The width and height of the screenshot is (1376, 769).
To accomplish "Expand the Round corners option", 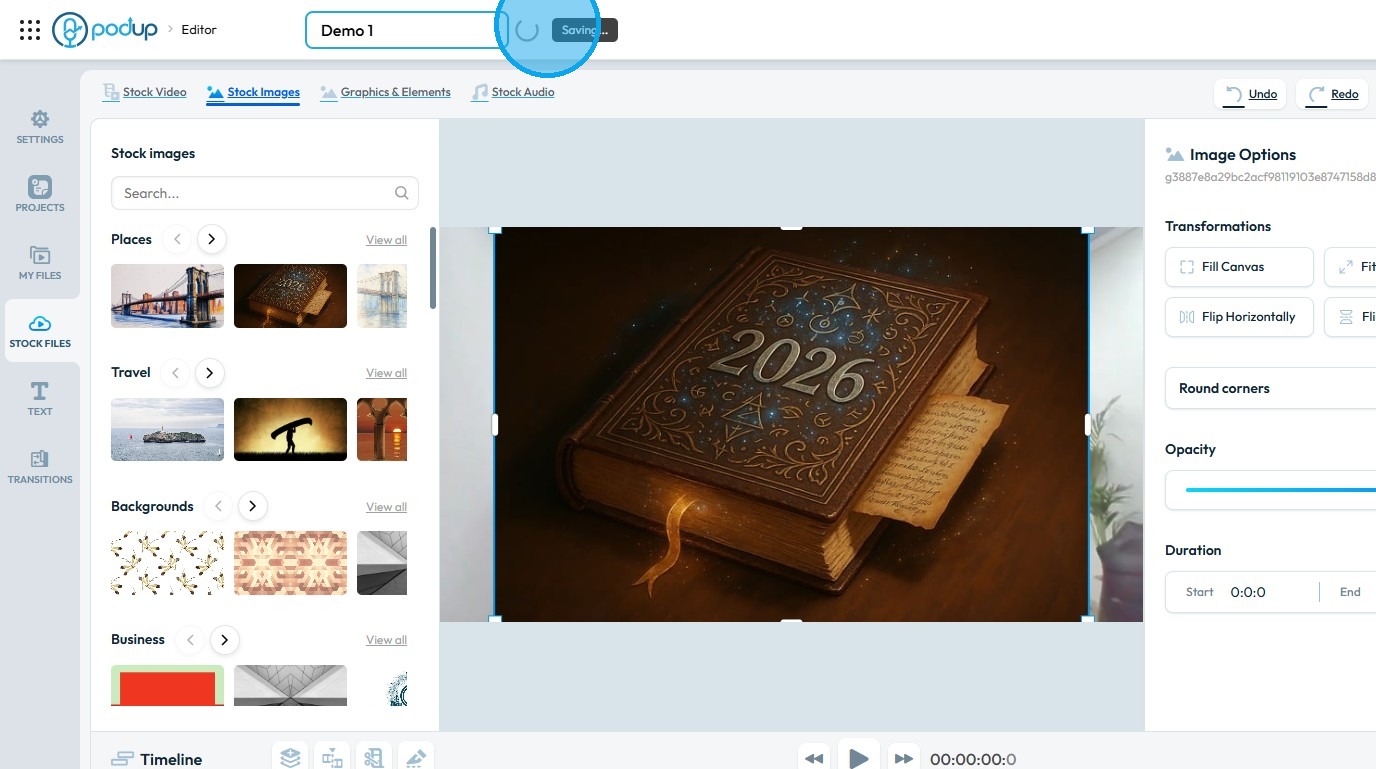I will pos(1271,388).
